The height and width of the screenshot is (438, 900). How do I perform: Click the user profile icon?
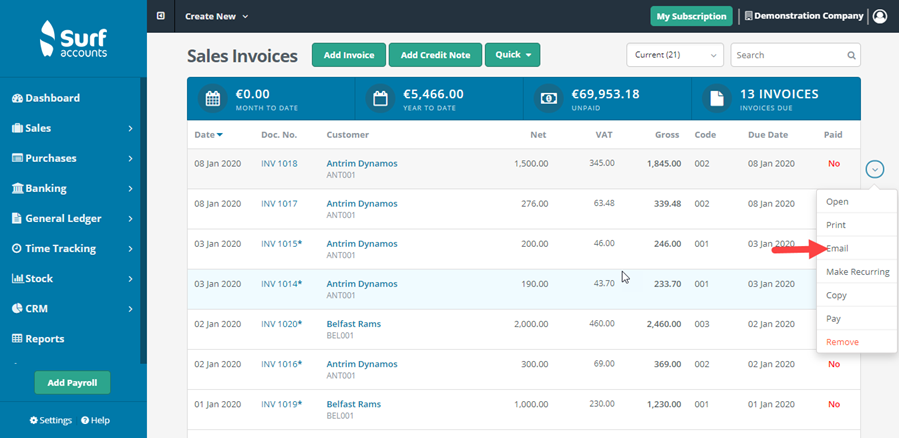[879, 16]
